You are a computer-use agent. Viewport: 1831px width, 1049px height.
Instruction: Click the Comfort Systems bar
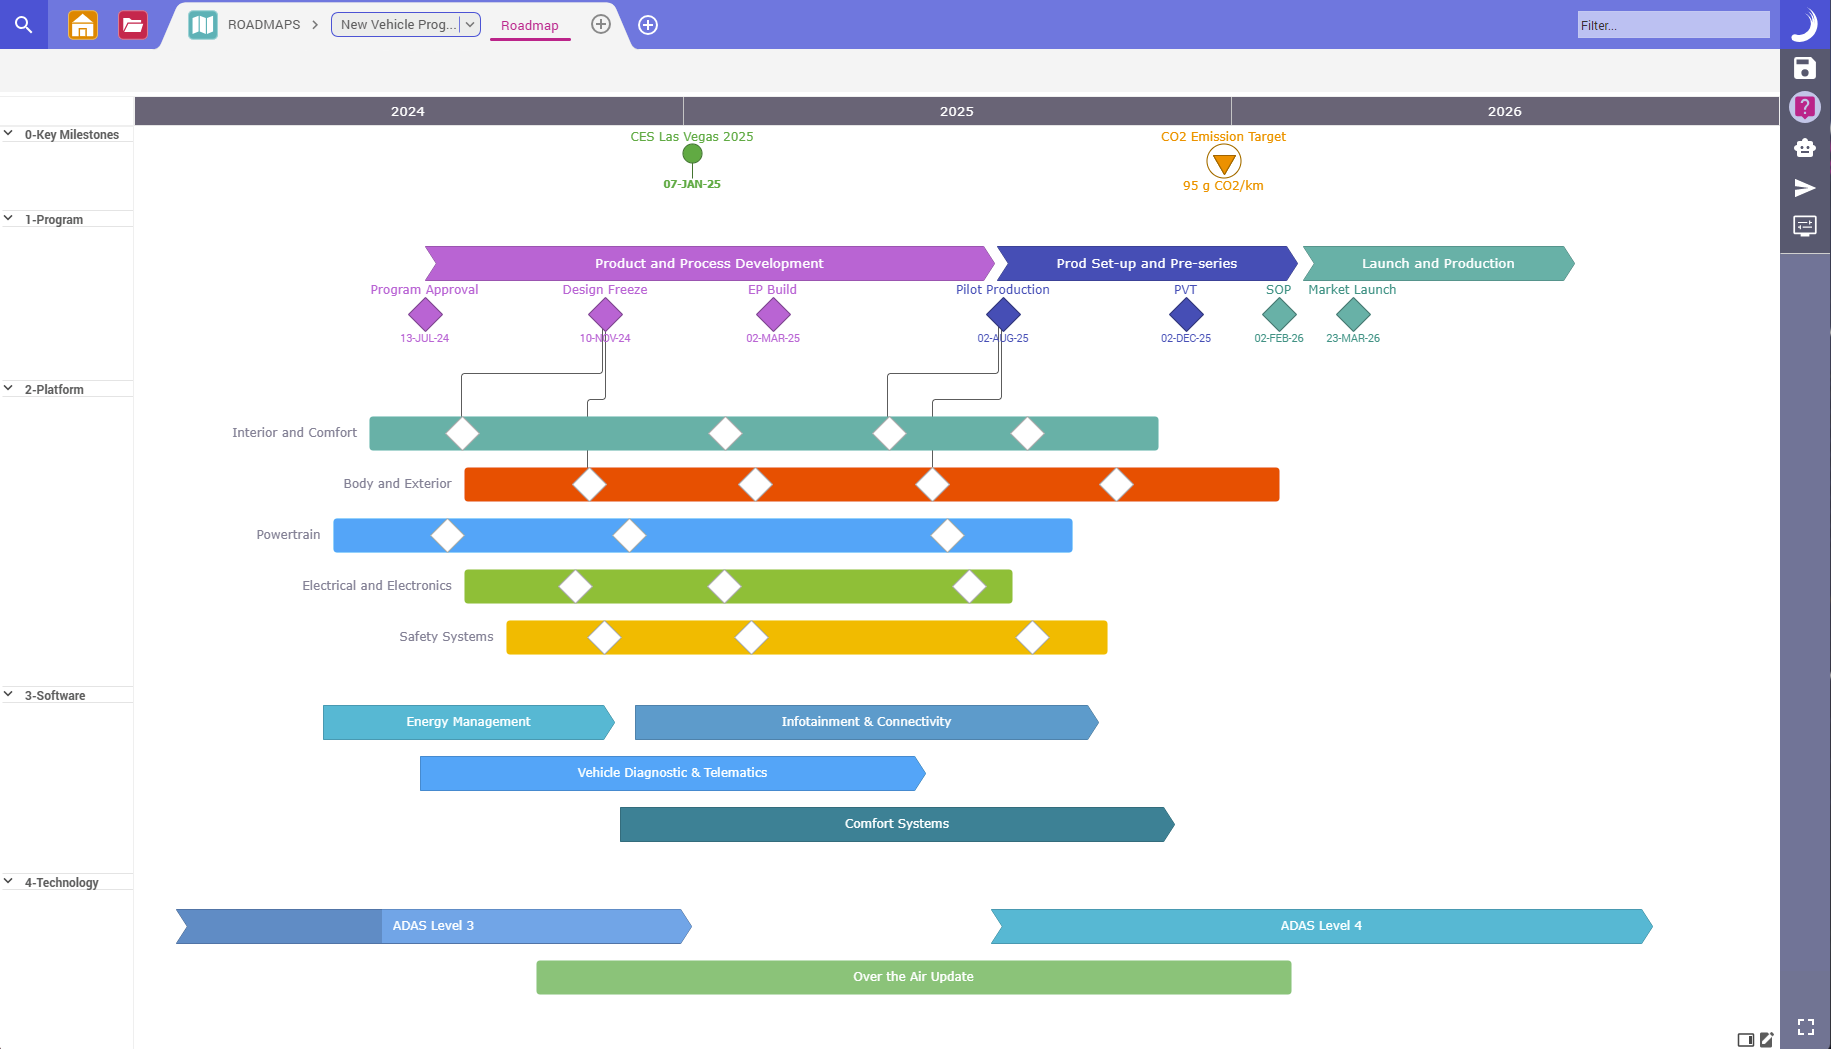click(x=897, y=825)
